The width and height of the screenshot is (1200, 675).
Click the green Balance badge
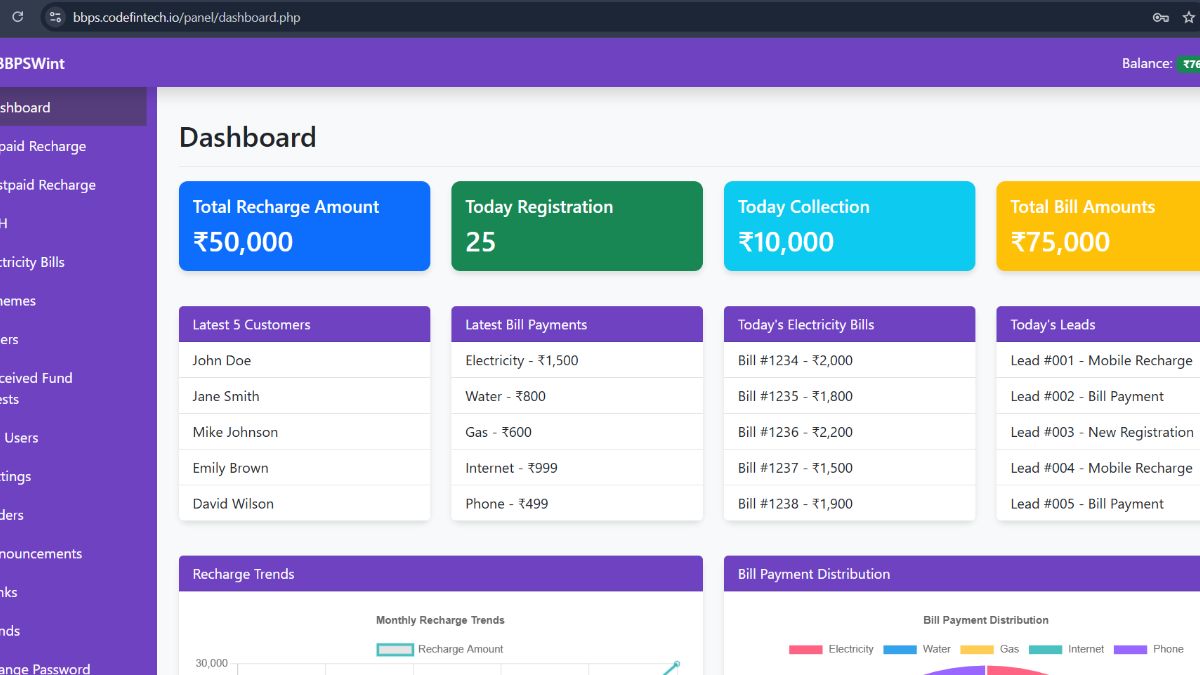(x=1190, y=63)
